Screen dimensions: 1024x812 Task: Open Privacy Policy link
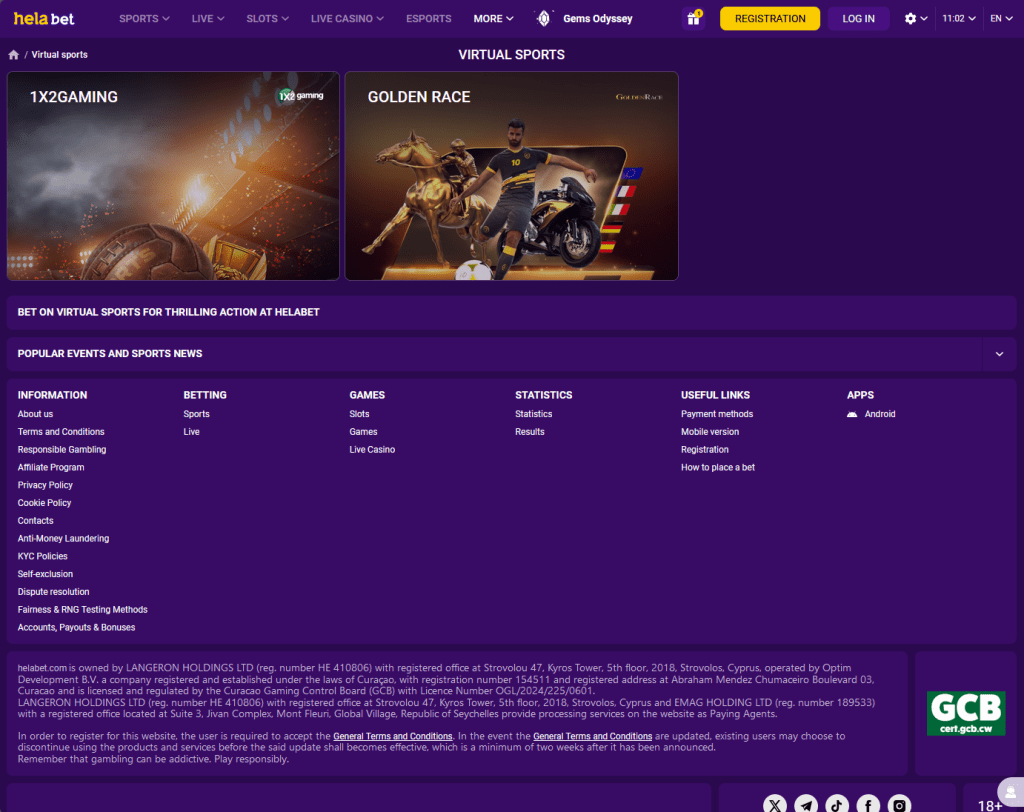tap(45, 485)
